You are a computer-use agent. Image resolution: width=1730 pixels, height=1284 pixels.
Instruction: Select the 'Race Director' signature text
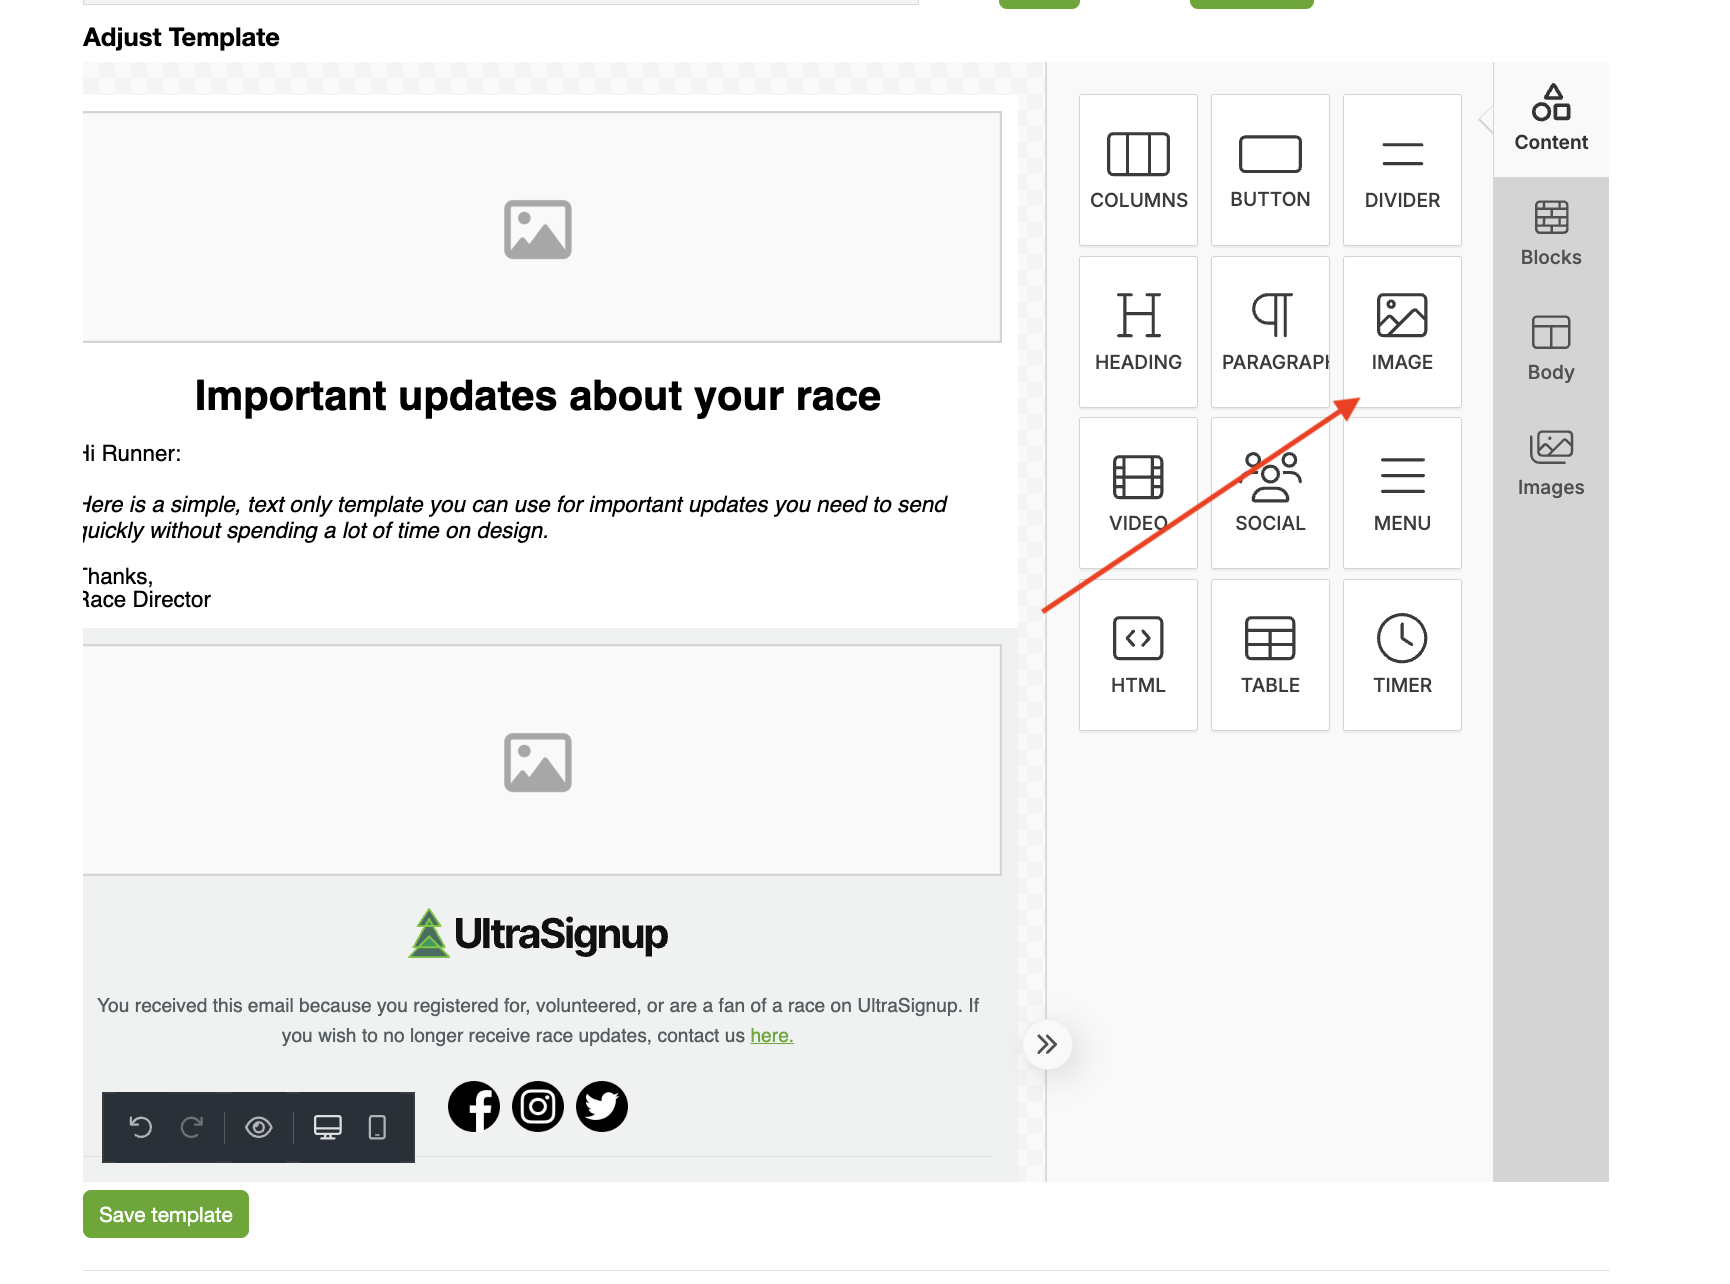pyautogui.click(x=147, y=600)
